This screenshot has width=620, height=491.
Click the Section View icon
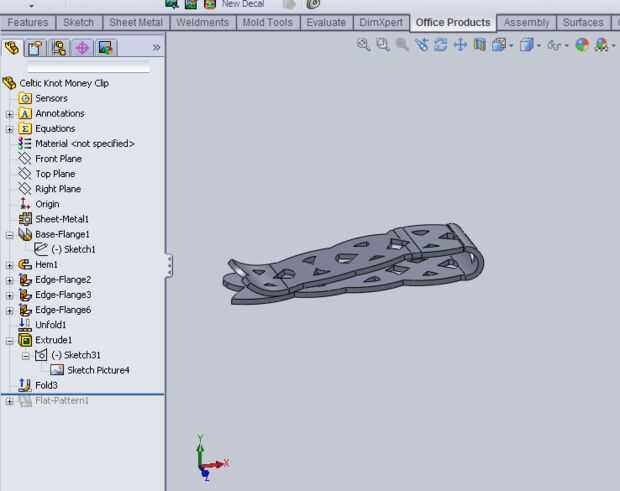pos(480,45)
